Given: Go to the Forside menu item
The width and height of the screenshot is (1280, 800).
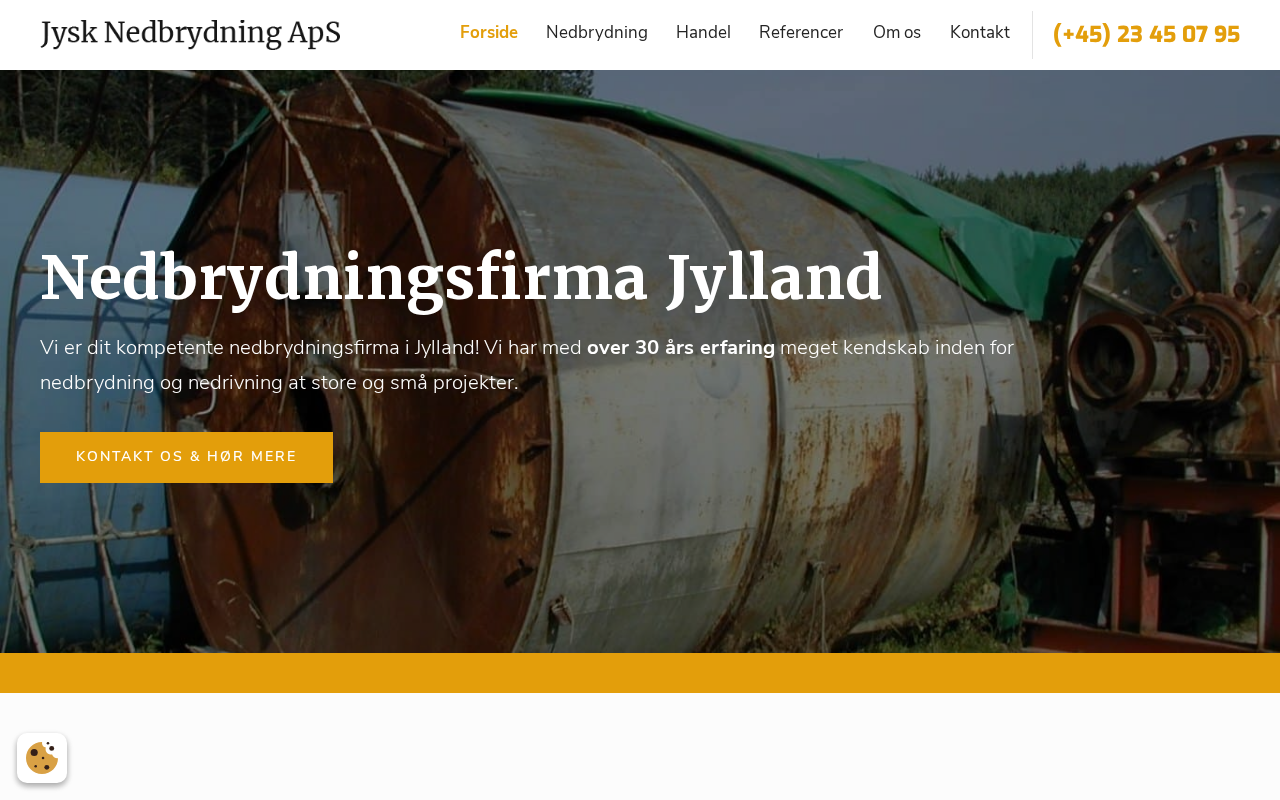Looking at the screenshot, I should click(x=489, y=33).
